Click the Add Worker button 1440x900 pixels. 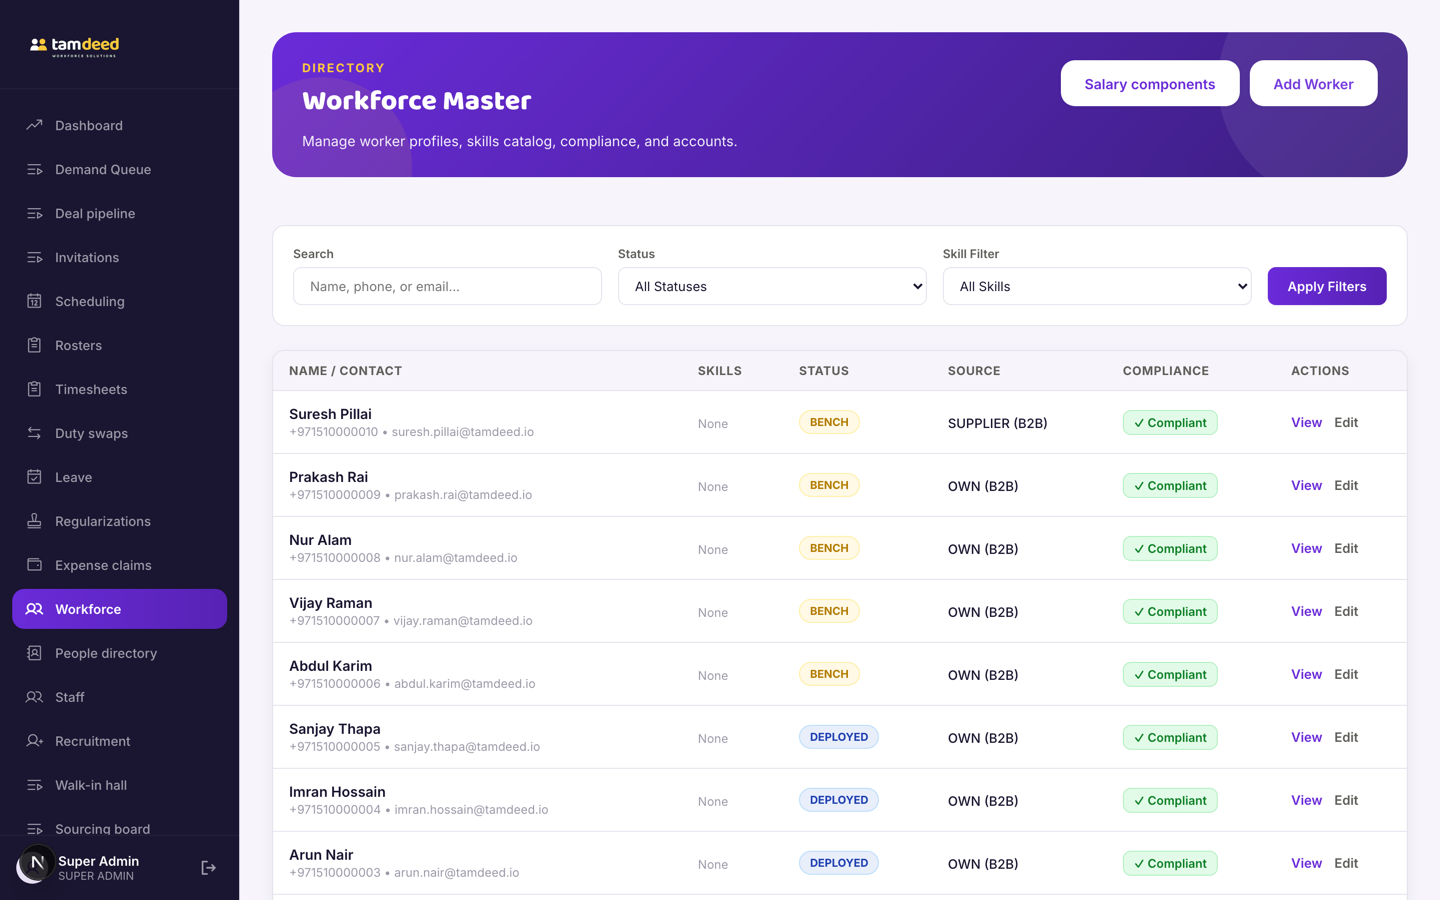coord(1313,84)
